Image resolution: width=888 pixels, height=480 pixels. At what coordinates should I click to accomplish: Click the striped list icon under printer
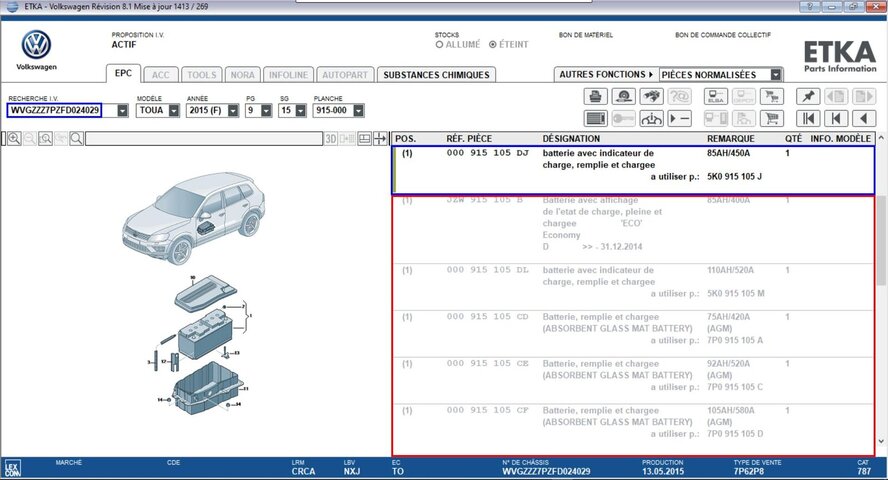(595, 118)
